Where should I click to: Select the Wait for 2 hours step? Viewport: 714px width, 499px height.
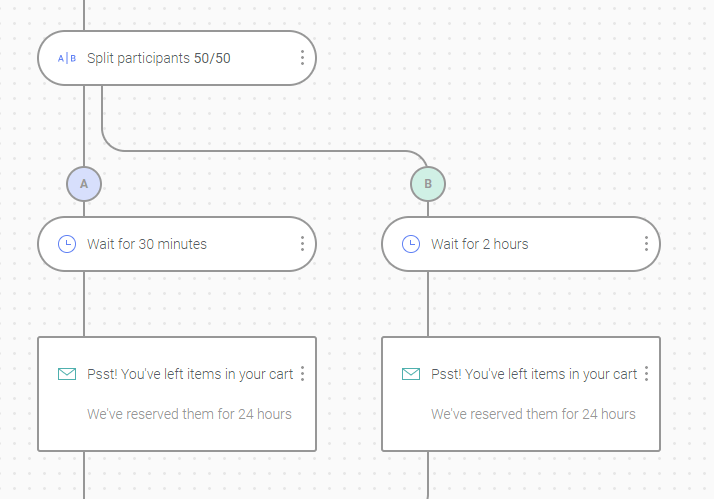521,244
